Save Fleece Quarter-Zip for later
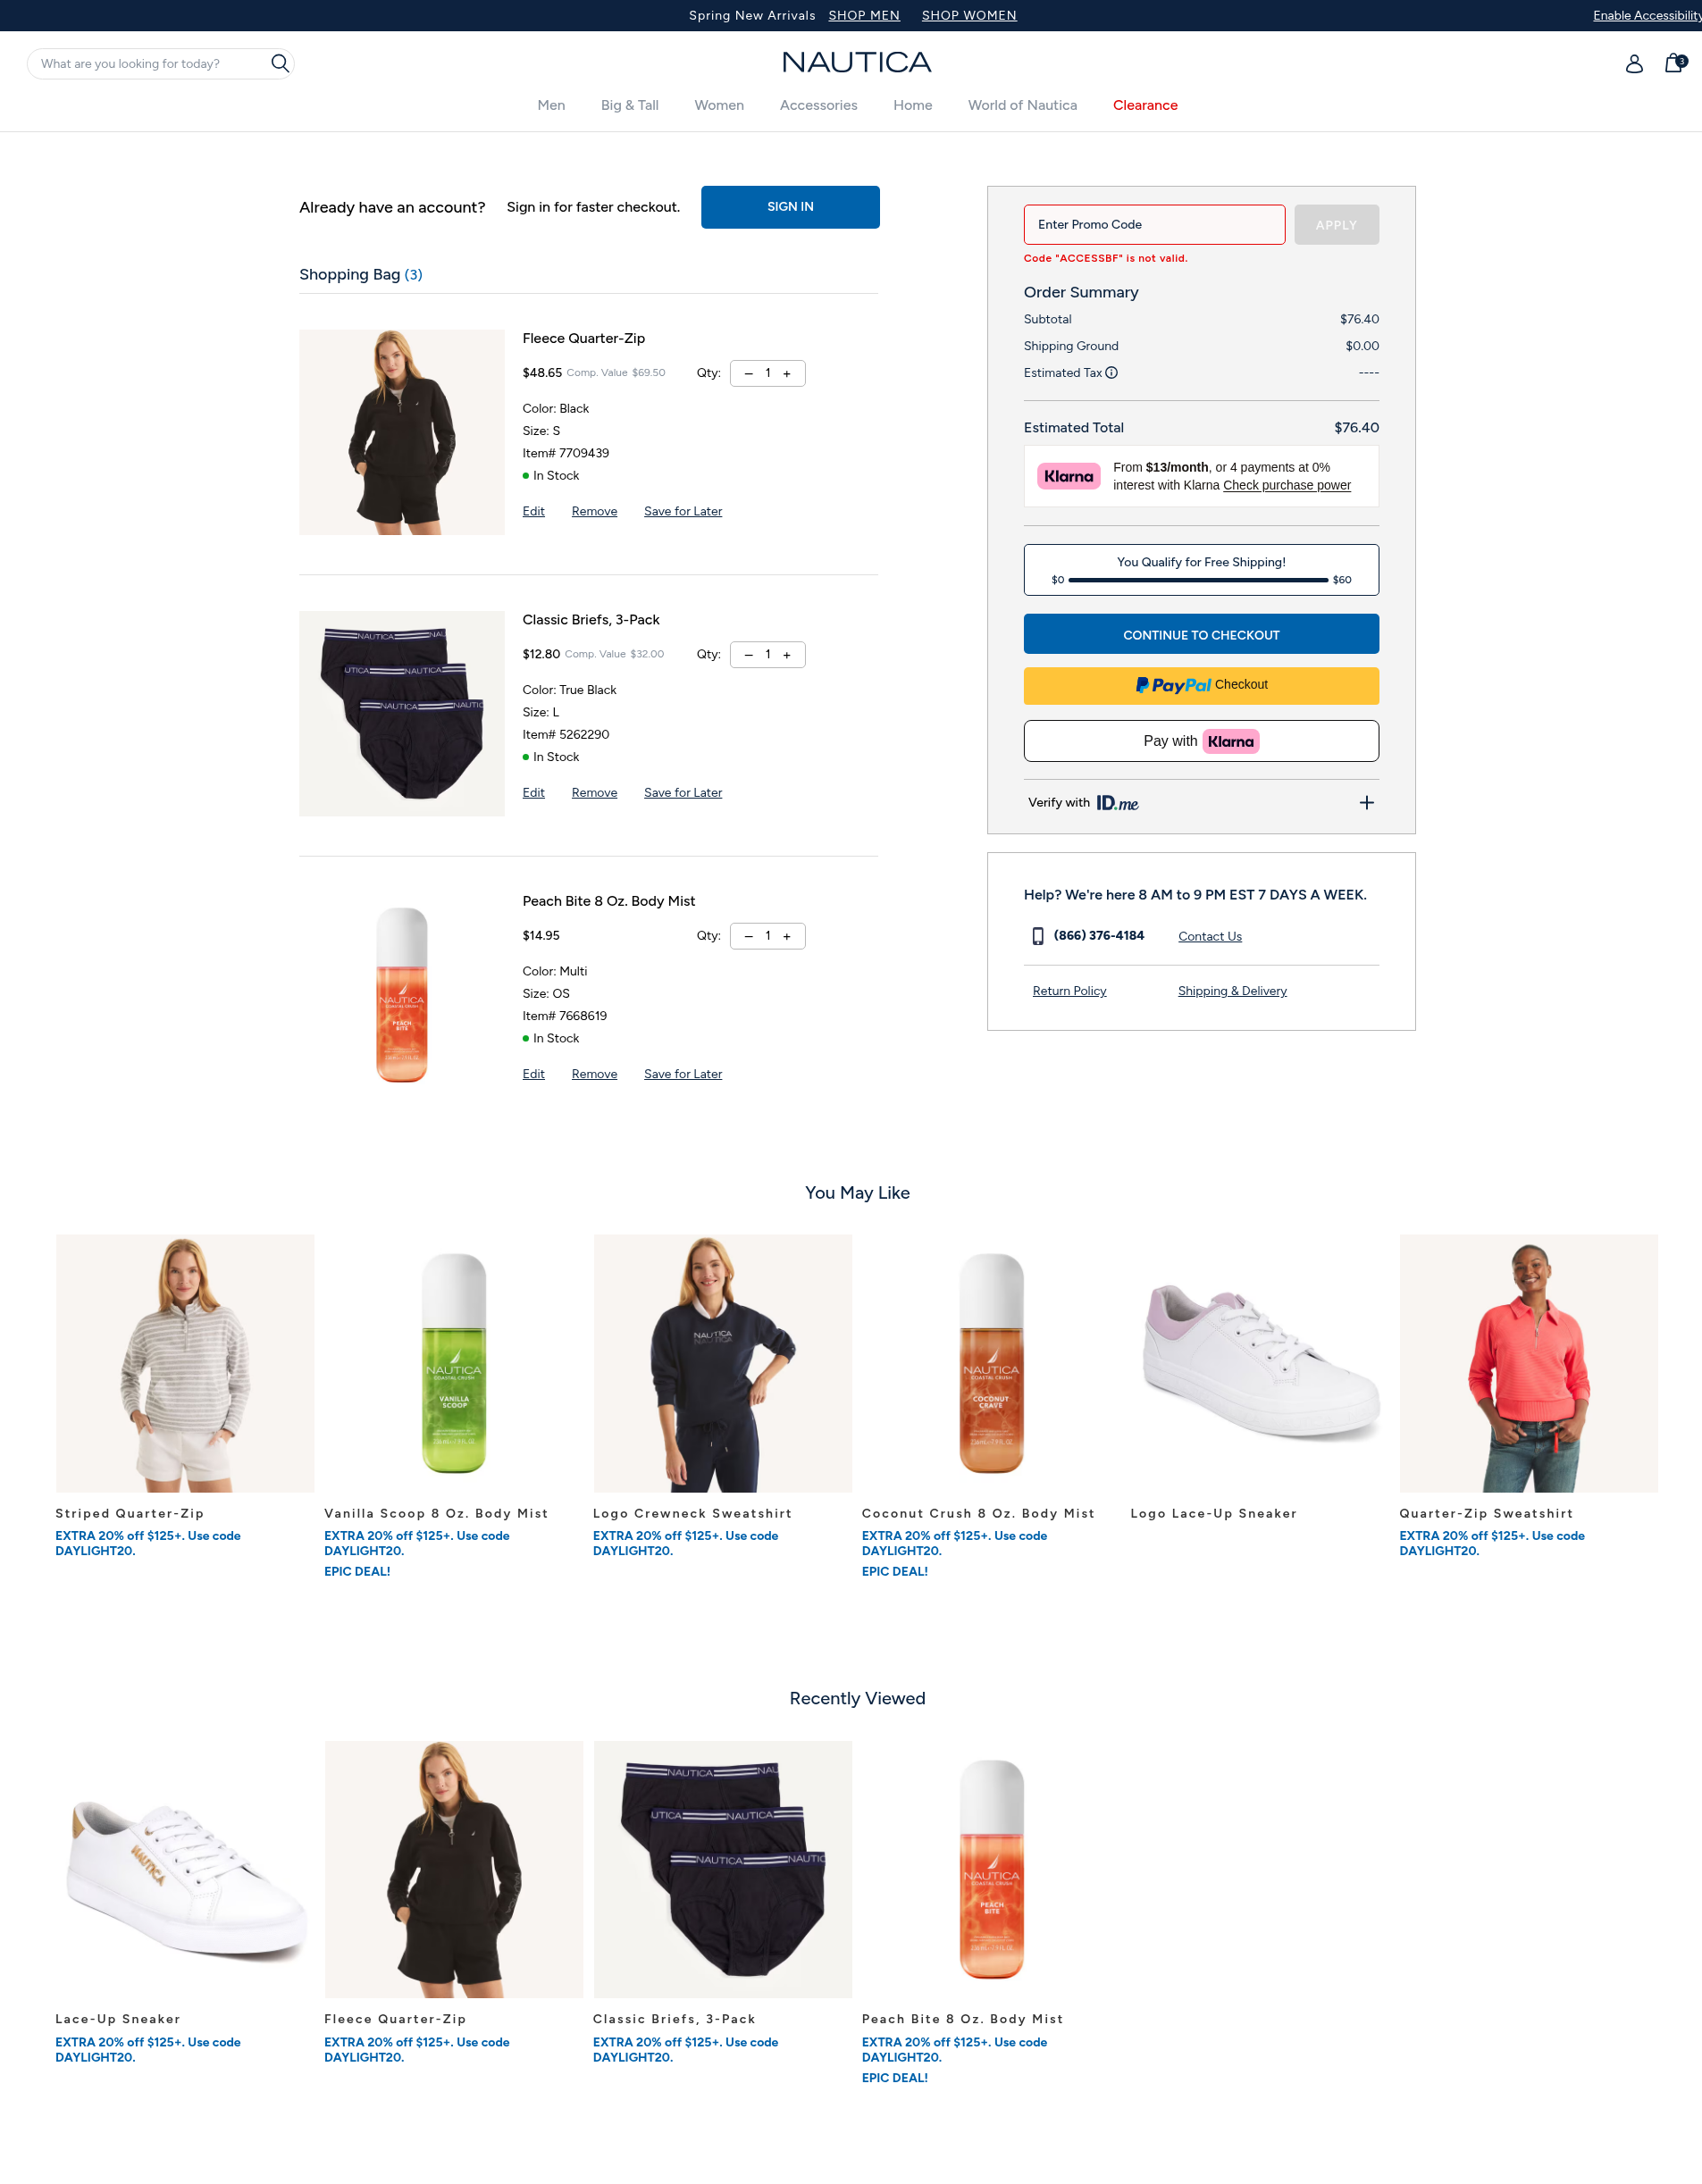Viewport: 1702px width, 2184px height. (683, 512)
